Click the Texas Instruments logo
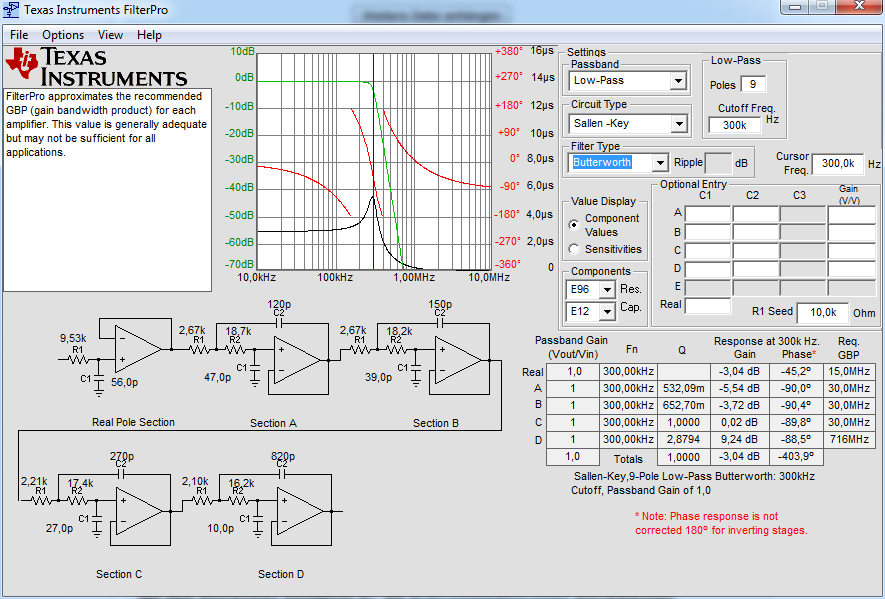The image size is (885, 599). pos(96,67)
